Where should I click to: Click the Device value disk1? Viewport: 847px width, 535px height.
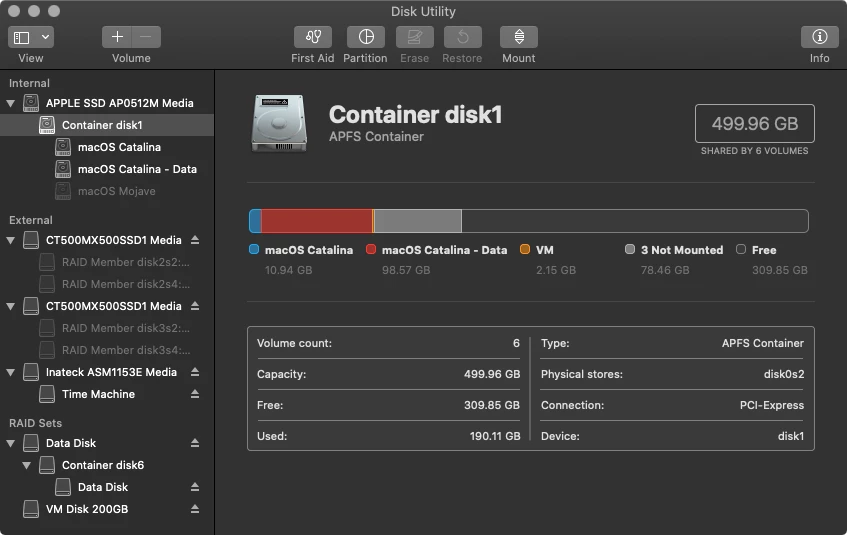pyautogui.click(x=791, y=436)
